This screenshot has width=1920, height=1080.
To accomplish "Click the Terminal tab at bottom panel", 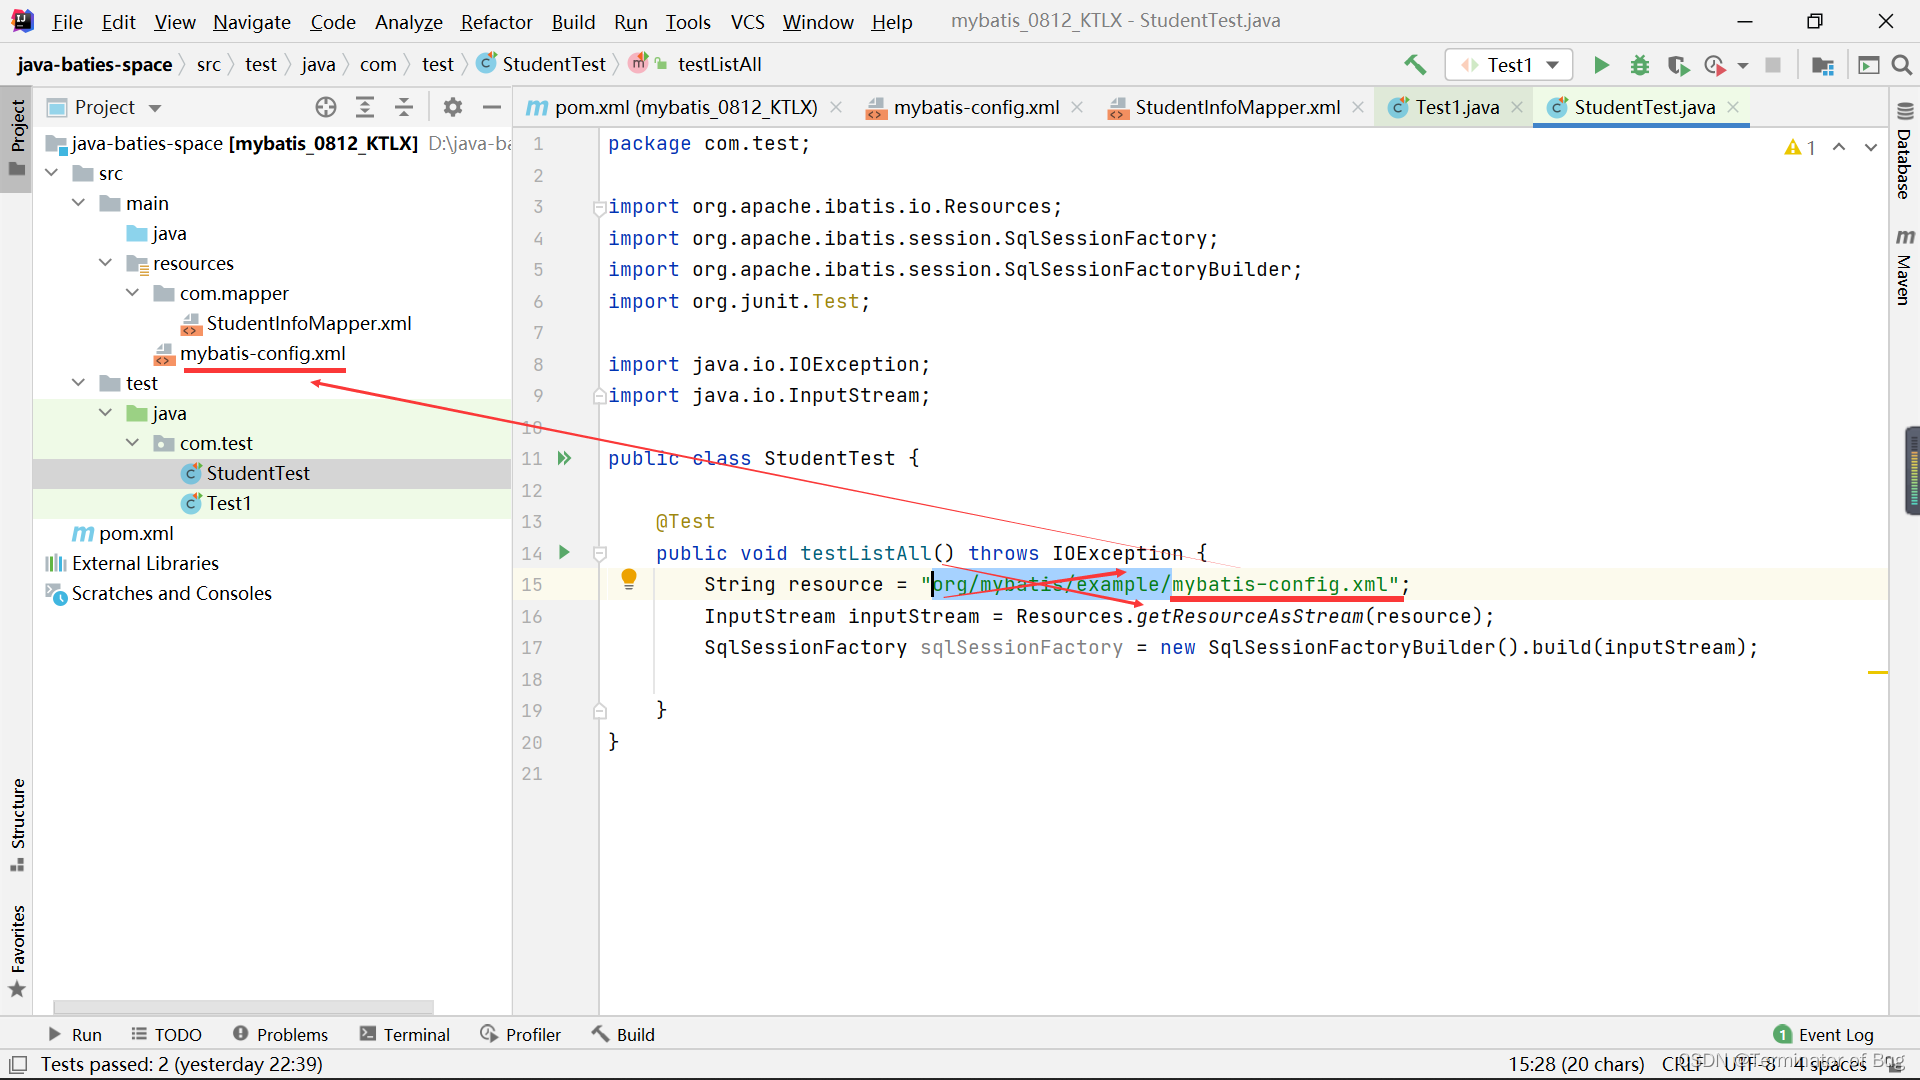I will tap(417, 1034).
